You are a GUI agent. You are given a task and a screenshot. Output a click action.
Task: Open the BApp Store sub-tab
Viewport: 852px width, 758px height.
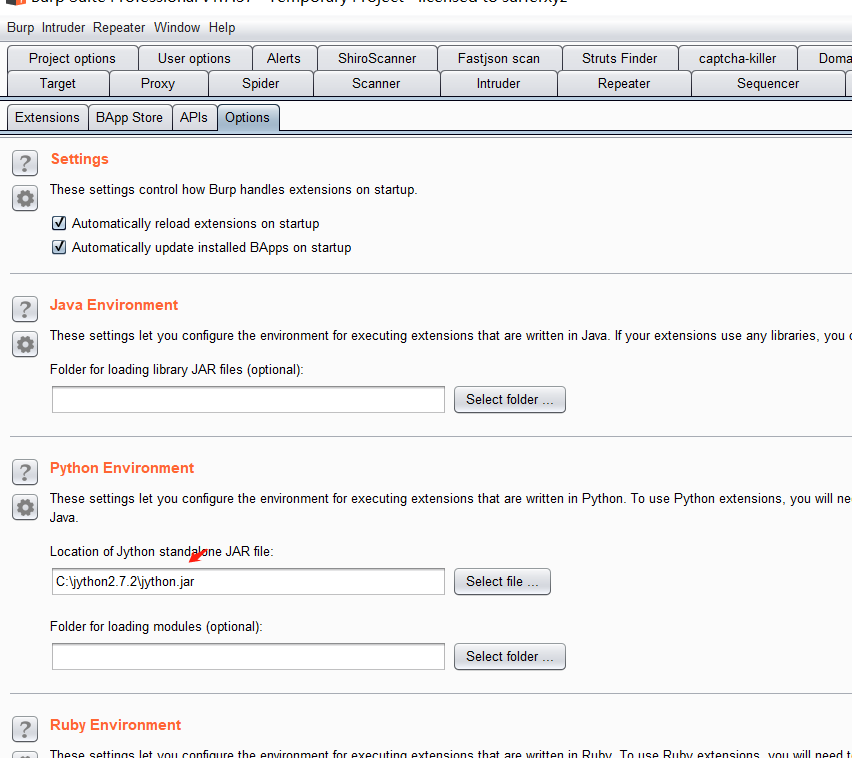click(x=129, y=118)
